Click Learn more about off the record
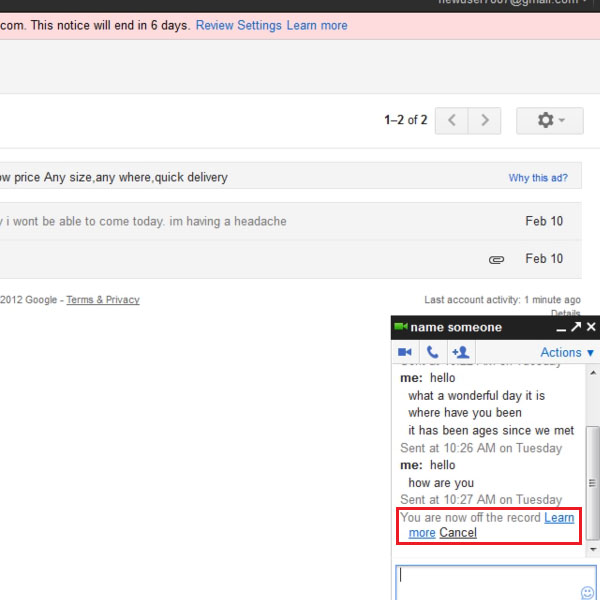600x600 pixels. point(559,518)
